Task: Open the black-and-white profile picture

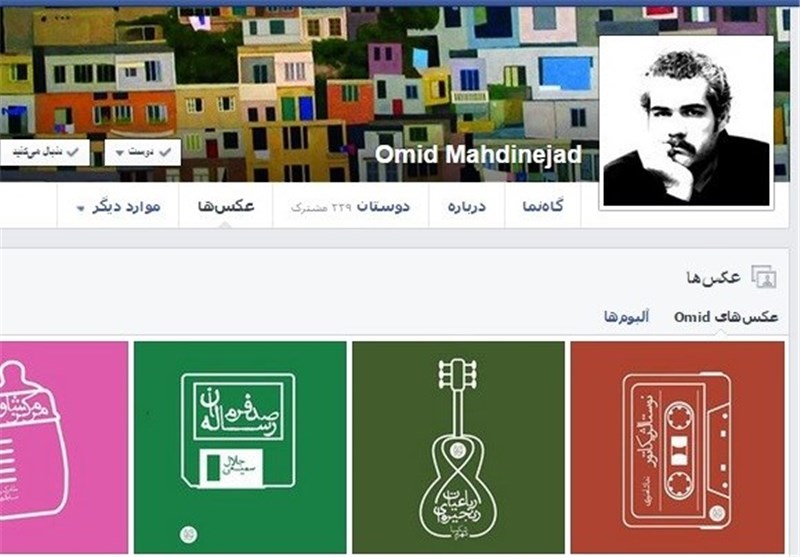Action: [x=686, y=122]
